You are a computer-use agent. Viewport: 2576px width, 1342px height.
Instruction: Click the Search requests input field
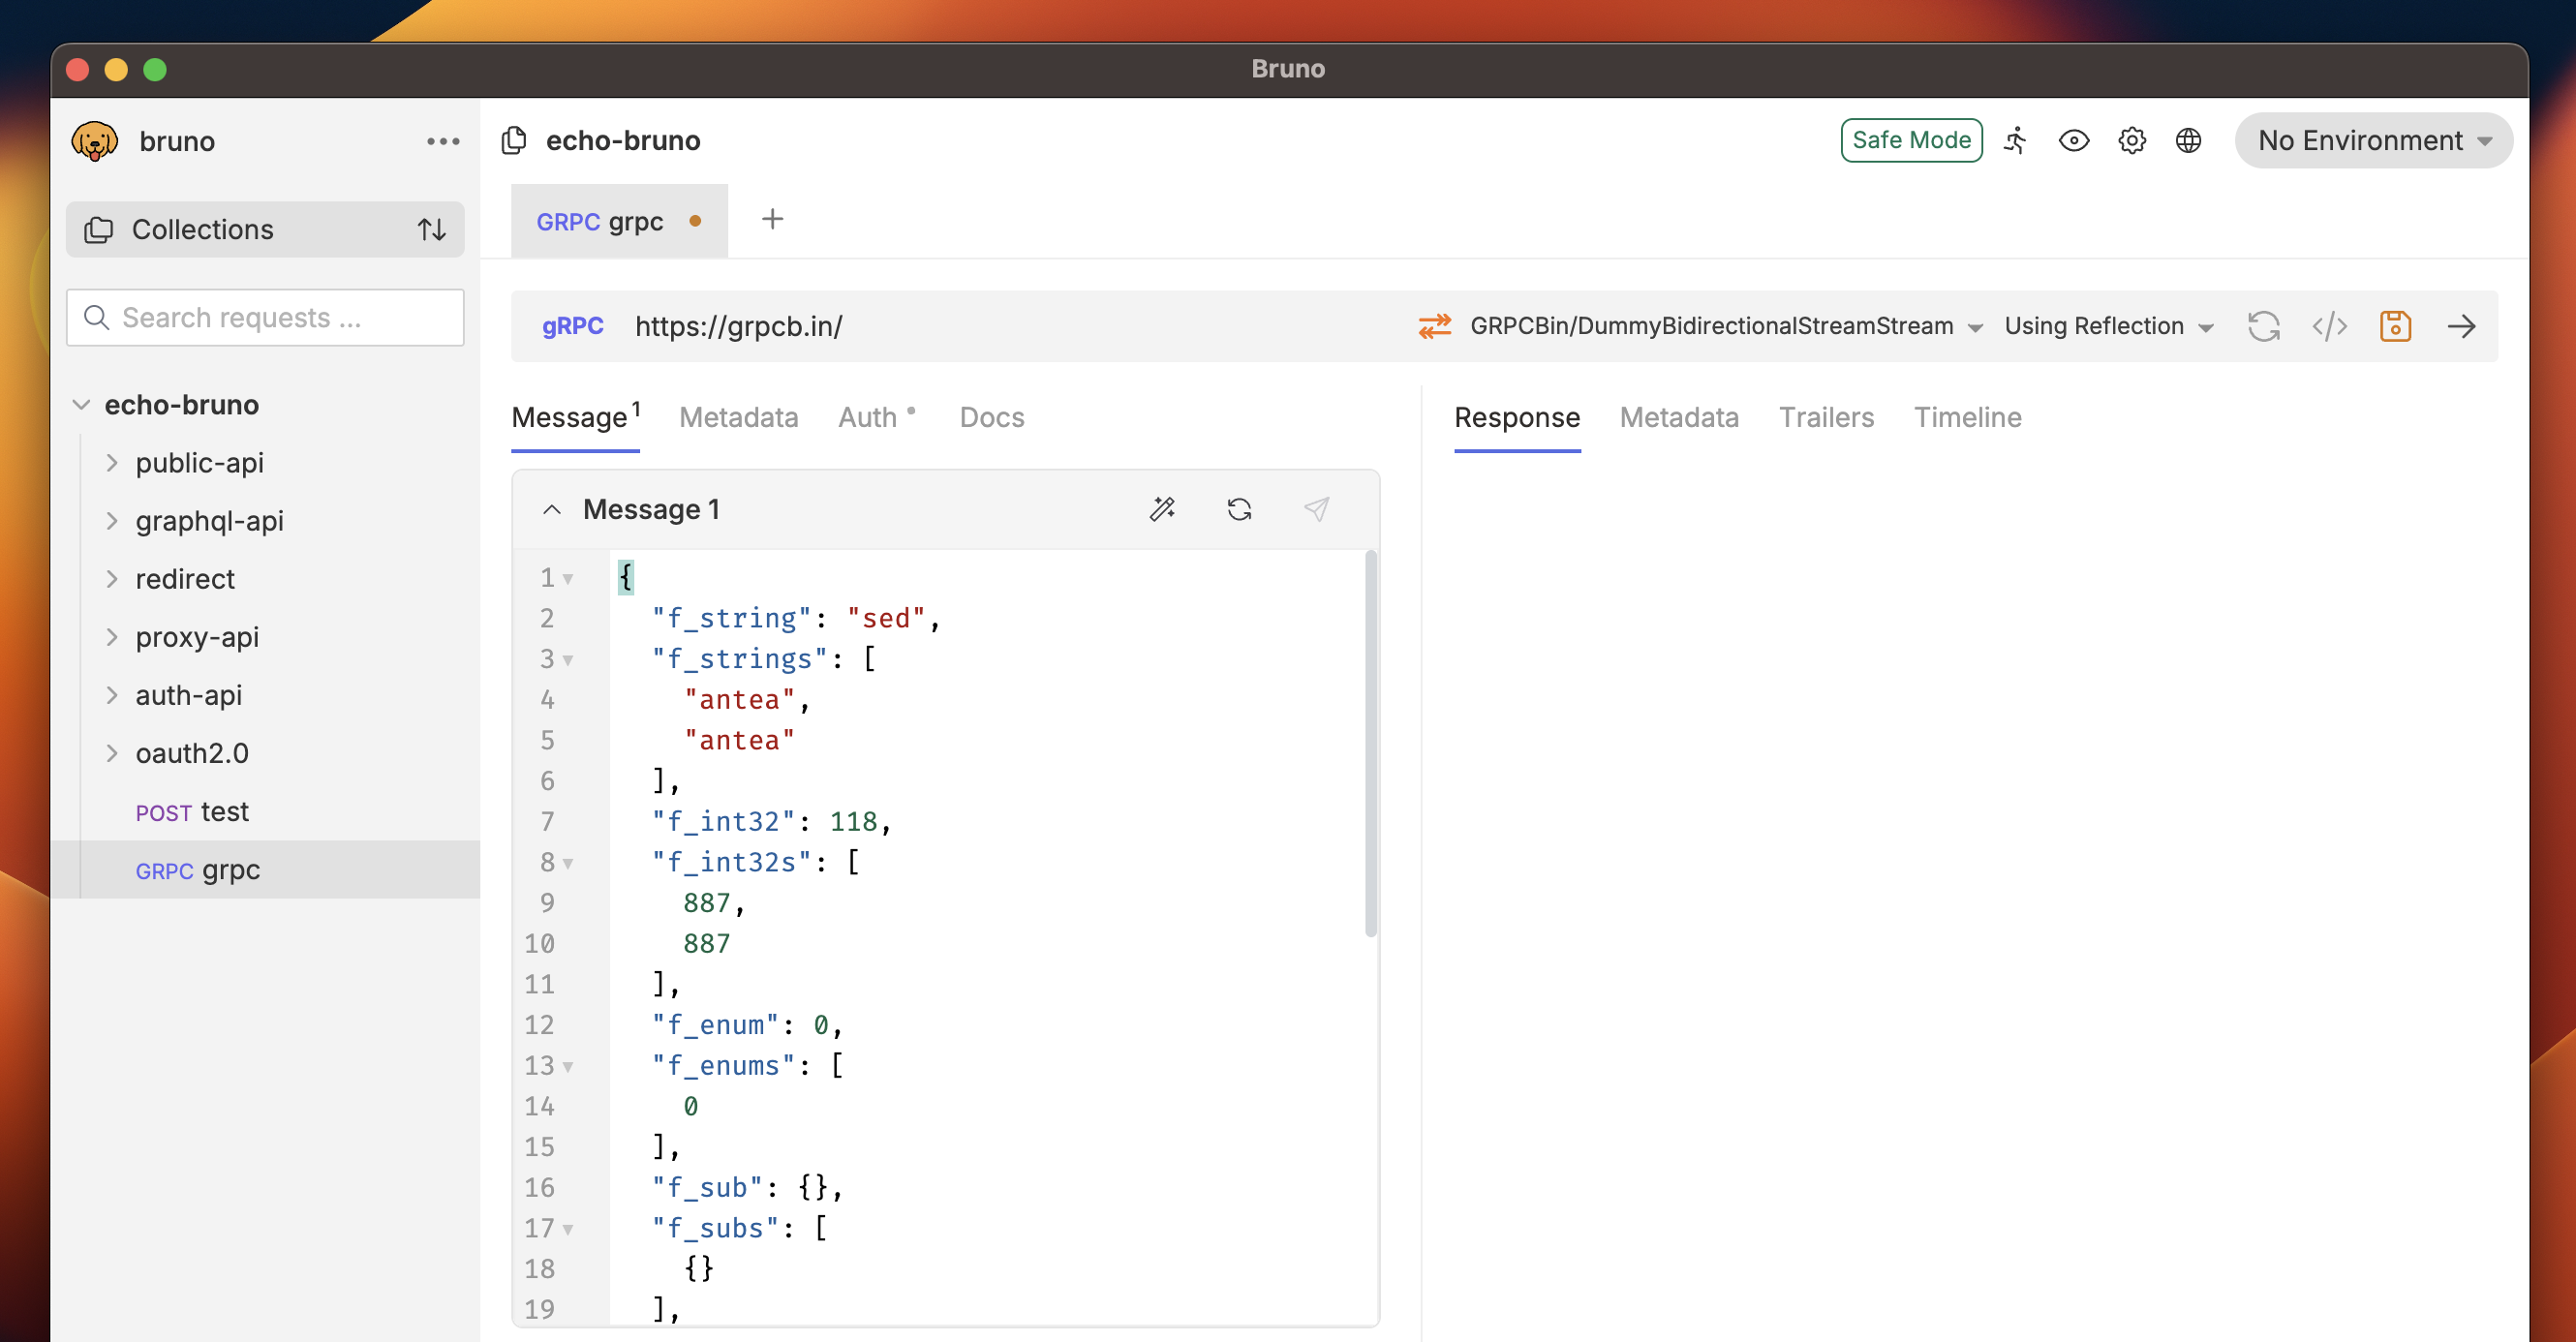(265, 317)
